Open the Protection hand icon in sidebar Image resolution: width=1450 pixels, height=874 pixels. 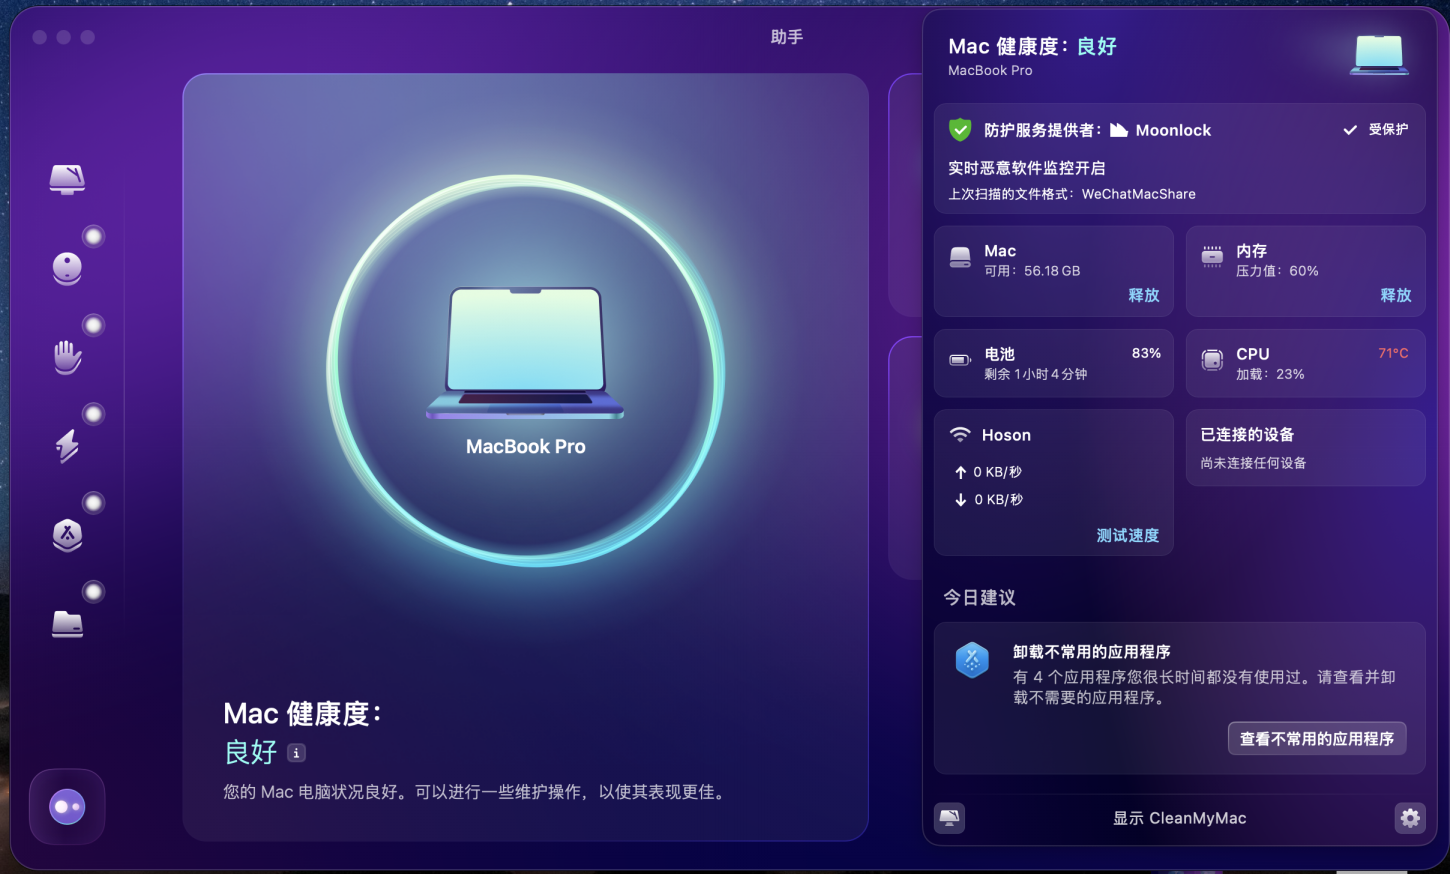(x=67, y=357)
